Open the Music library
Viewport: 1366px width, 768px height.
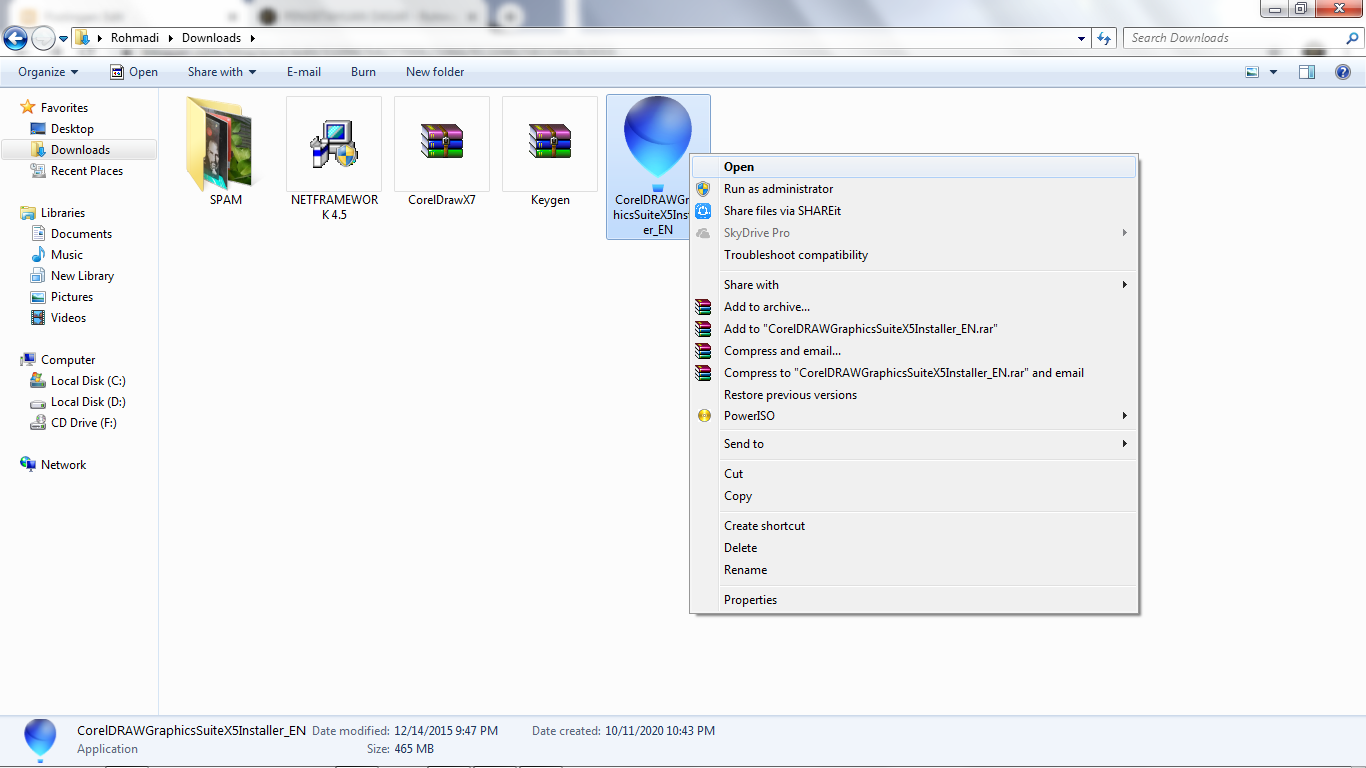[67, 255]
